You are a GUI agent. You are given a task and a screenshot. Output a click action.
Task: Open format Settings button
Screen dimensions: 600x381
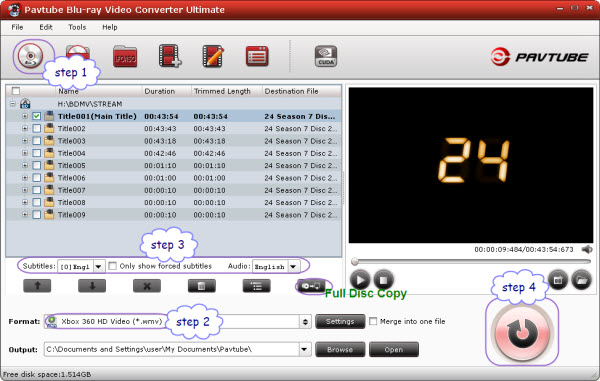click(340, 322)
